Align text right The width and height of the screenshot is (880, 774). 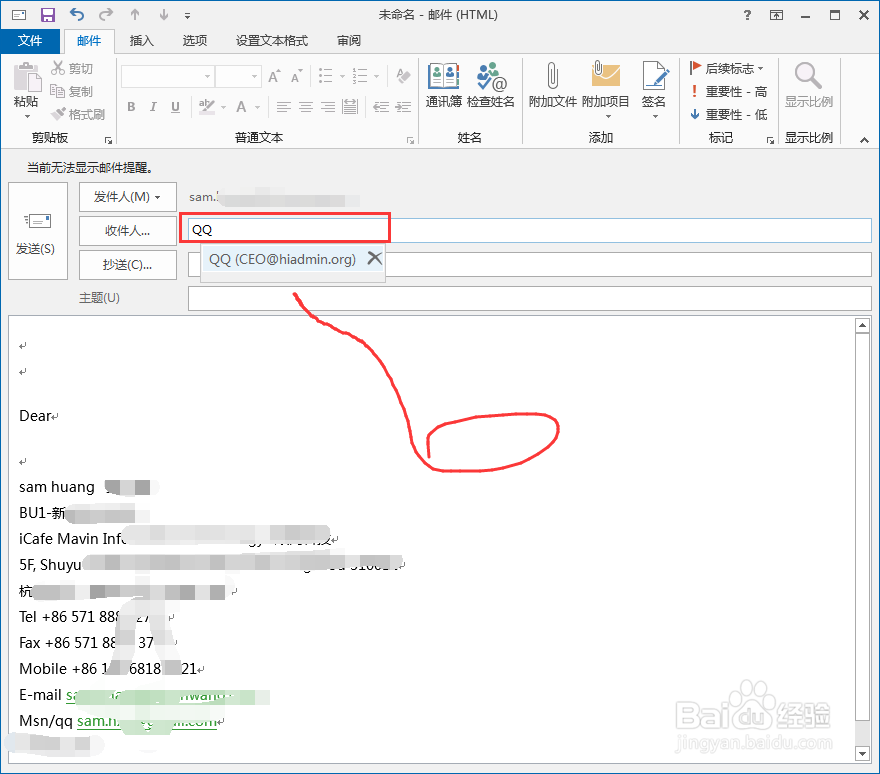click(x=328, y=107)
